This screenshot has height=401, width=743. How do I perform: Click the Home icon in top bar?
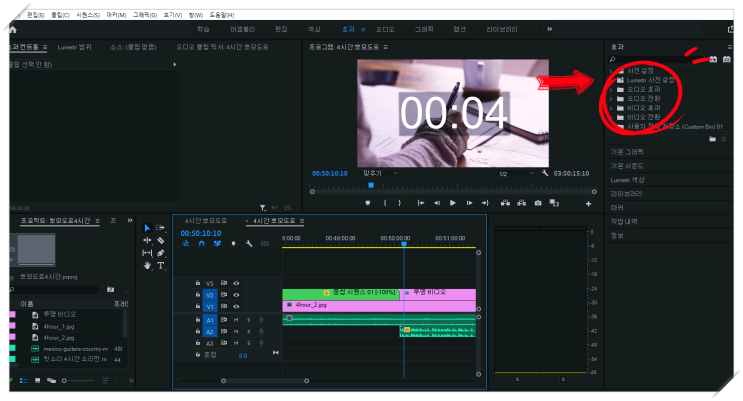pyautogui.click(x=13, y=30)
